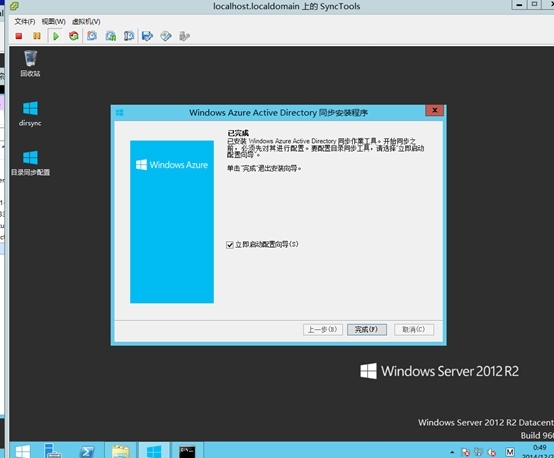This screenshot has height=458, width=554.
Task: Click the action center flag tray icon
Action: tap(466, 452)
